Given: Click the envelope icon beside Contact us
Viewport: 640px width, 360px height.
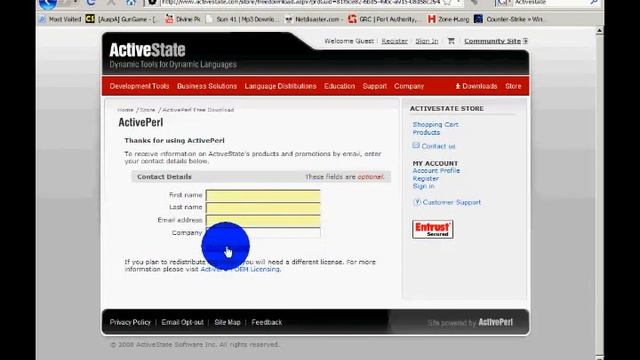Looking at the screenshot, I should [416, 145].
